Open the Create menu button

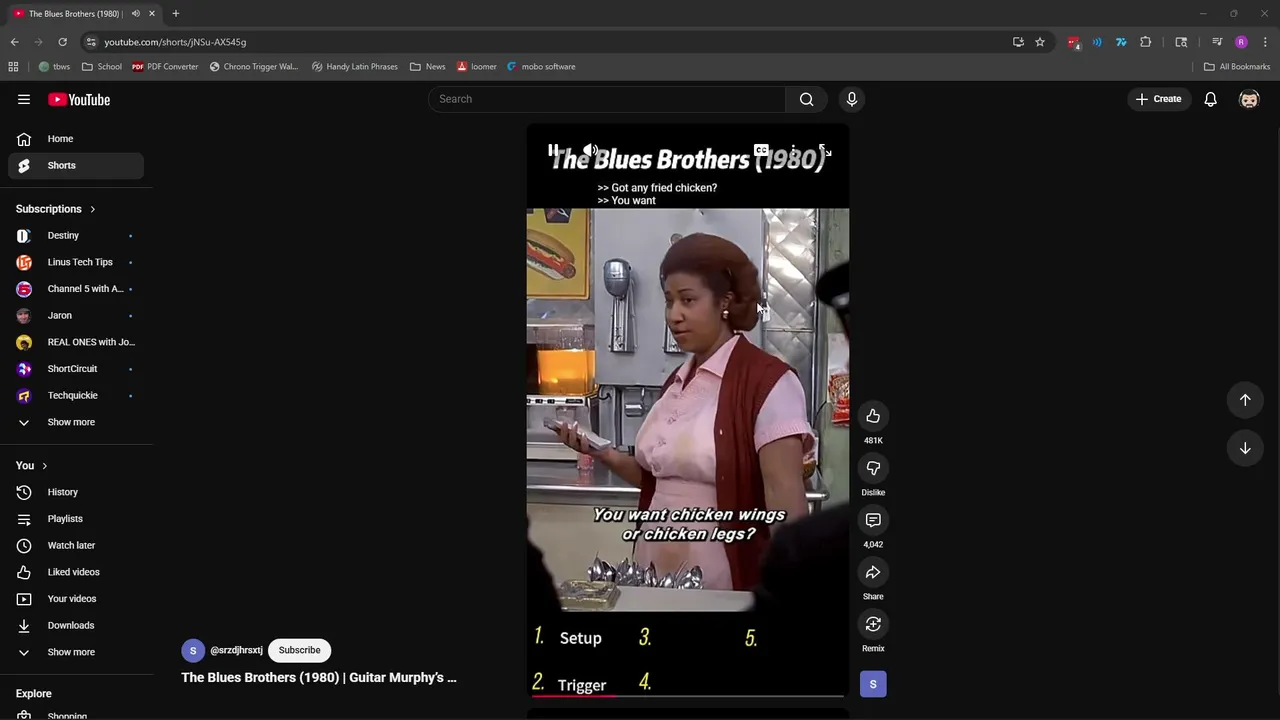coord(1158,99)
